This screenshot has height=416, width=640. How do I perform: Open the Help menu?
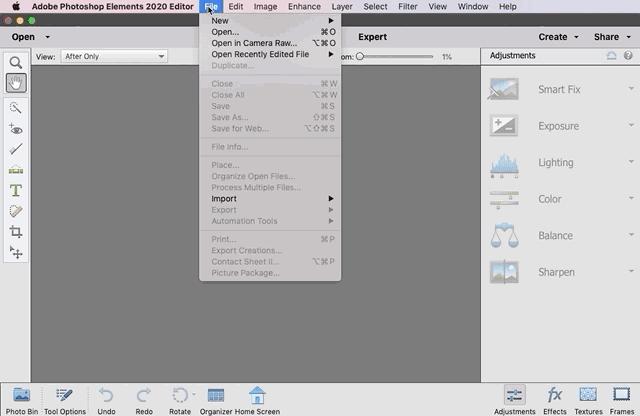pyautogui.click(x=508, y=7)
